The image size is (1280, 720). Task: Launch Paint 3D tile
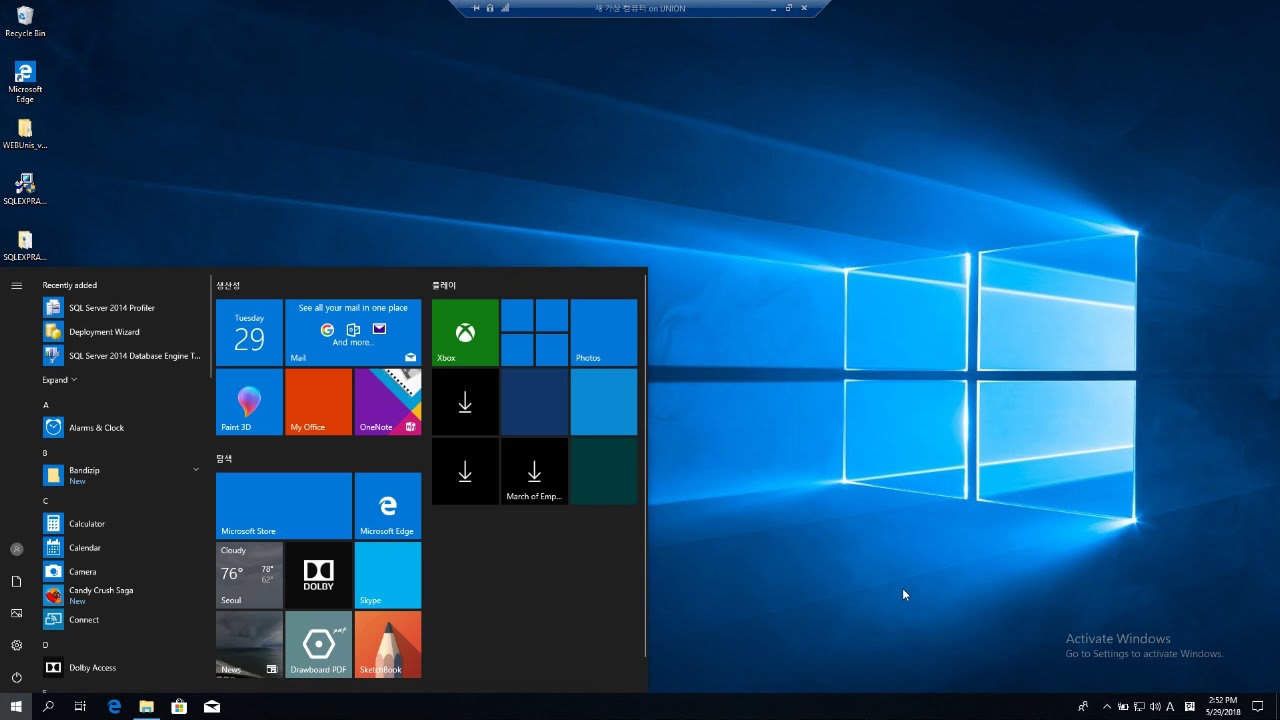pyautogui.click(x=249, y=402)
